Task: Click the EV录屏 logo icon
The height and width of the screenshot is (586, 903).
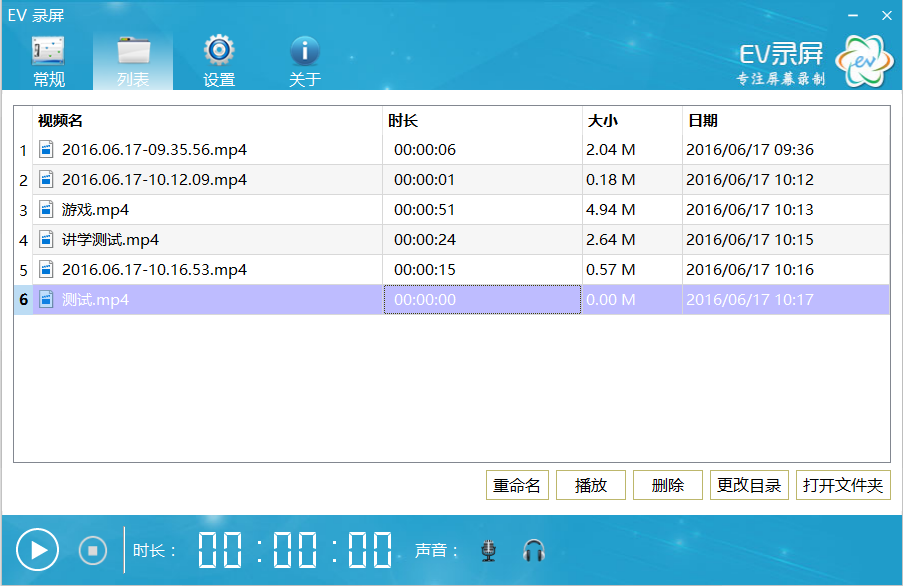Action: pos(864,62)
